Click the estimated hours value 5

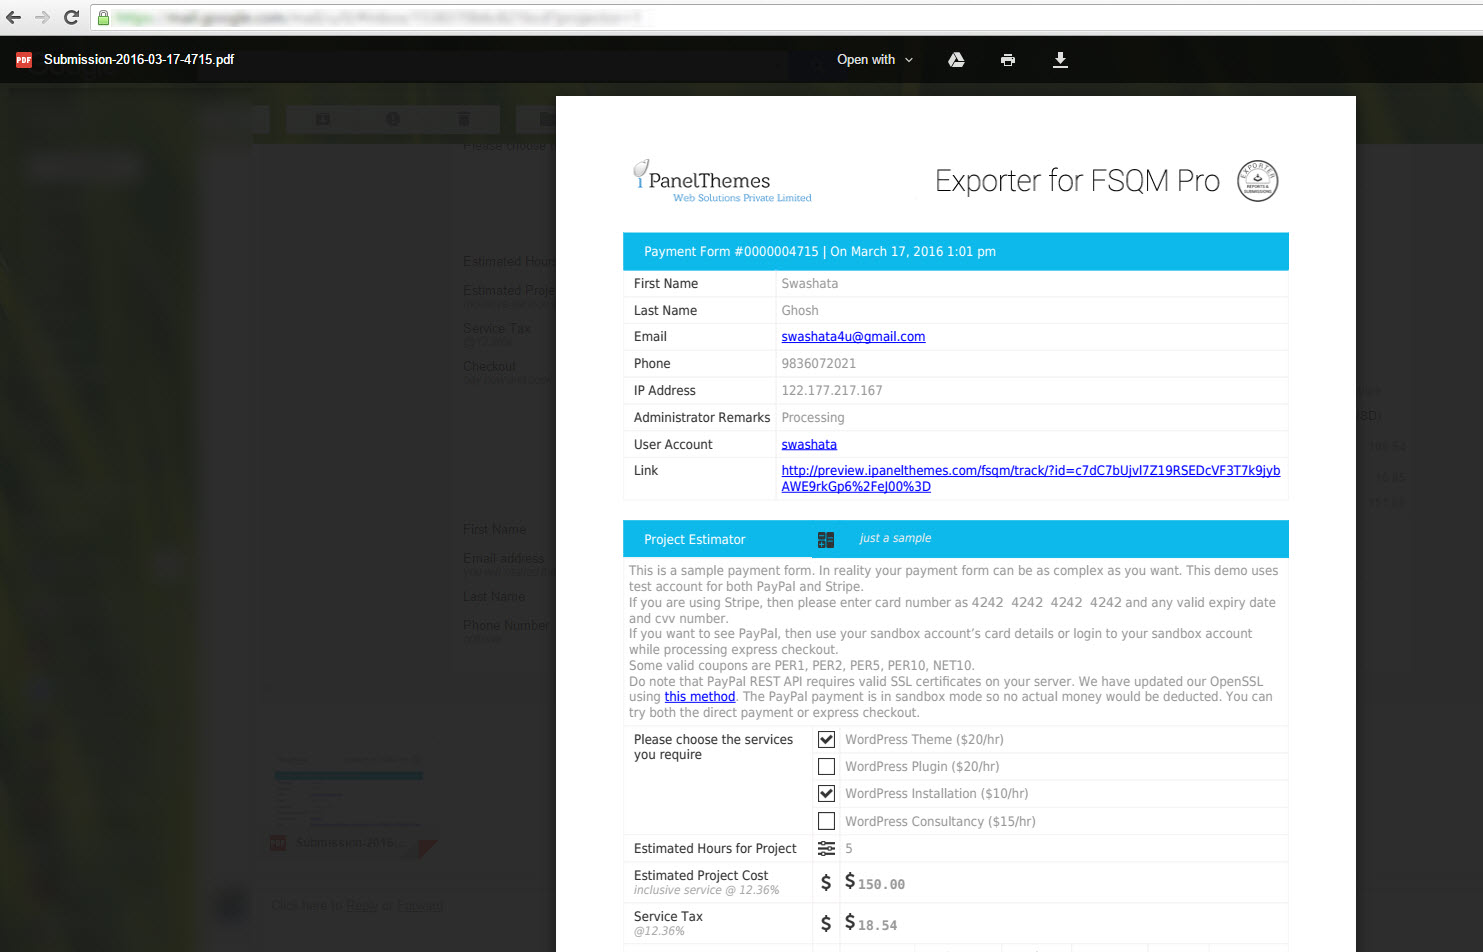pyautogui.click(x=849, y=849)
